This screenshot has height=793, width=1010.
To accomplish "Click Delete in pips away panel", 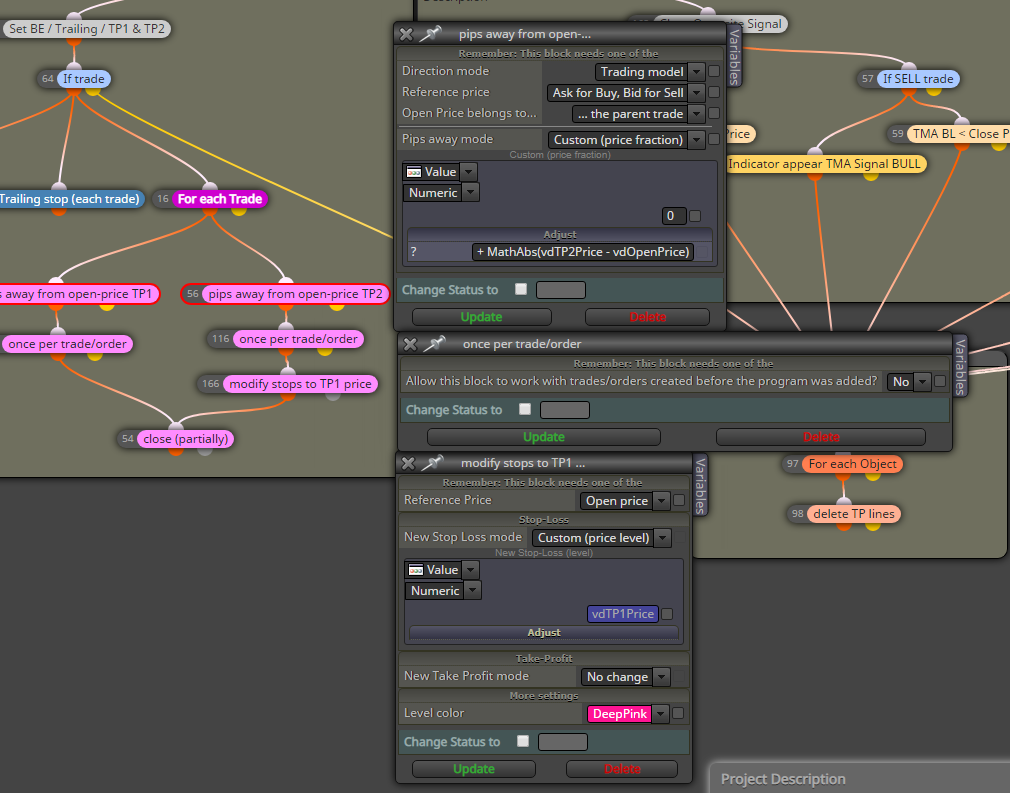I will coord(647,317).
